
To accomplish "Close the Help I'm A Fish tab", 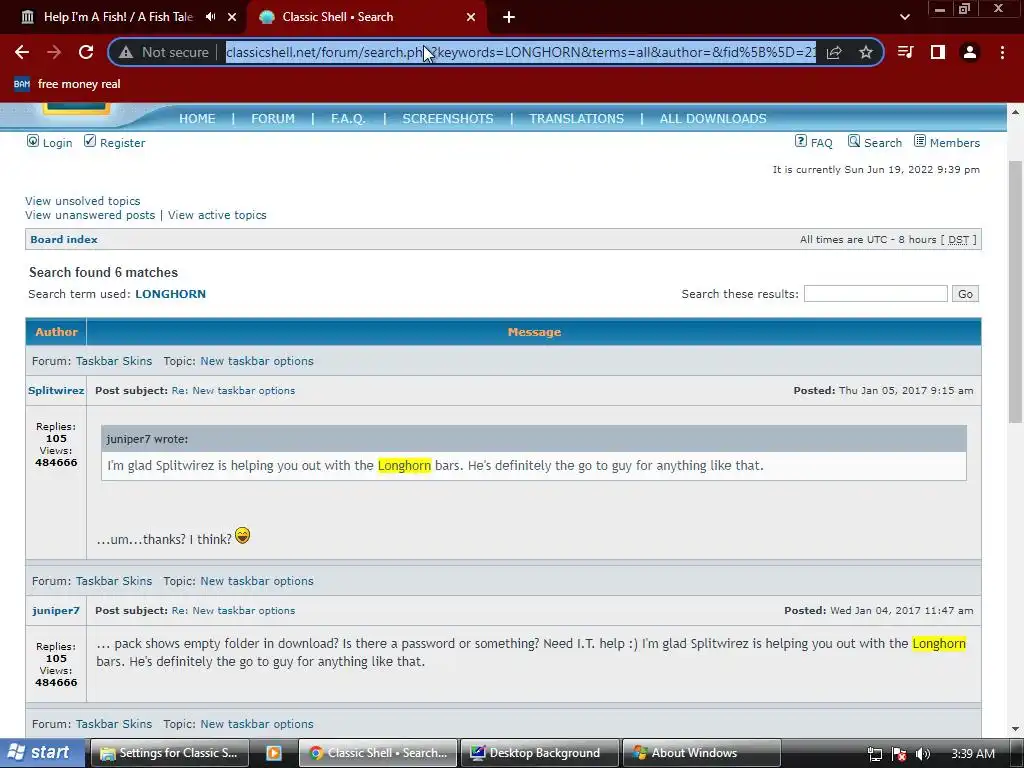I will pos(232,17).
